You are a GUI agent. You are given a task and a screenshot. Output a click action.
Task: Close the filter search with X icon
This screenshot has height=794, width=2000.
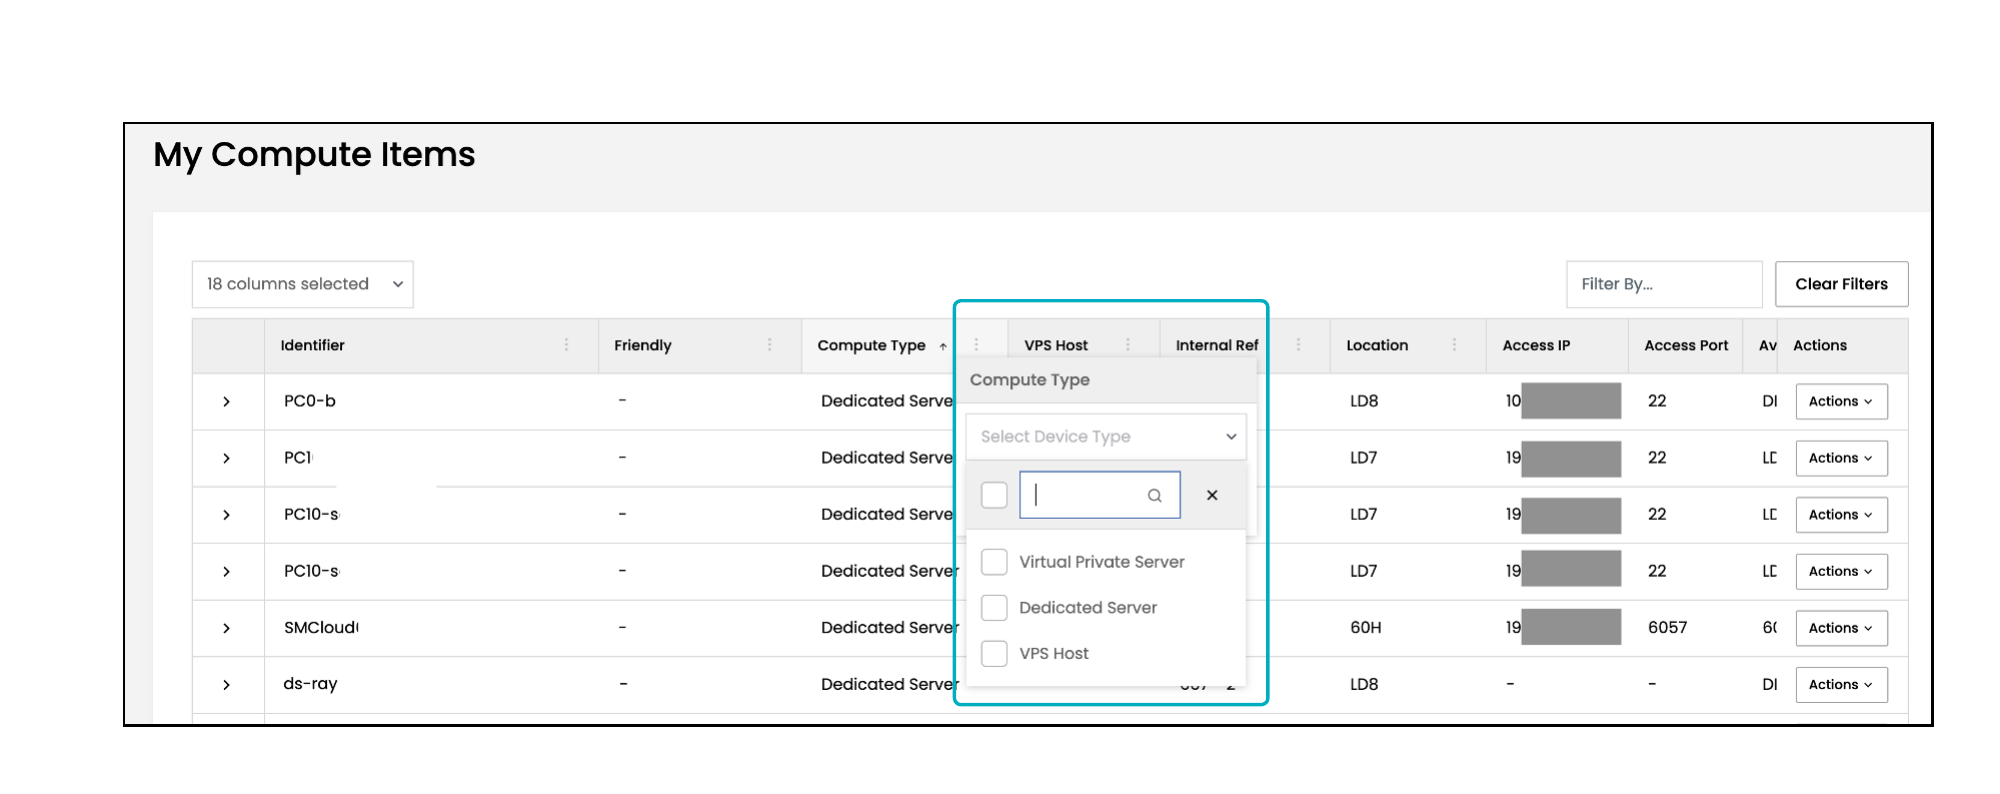[1212, 495]
